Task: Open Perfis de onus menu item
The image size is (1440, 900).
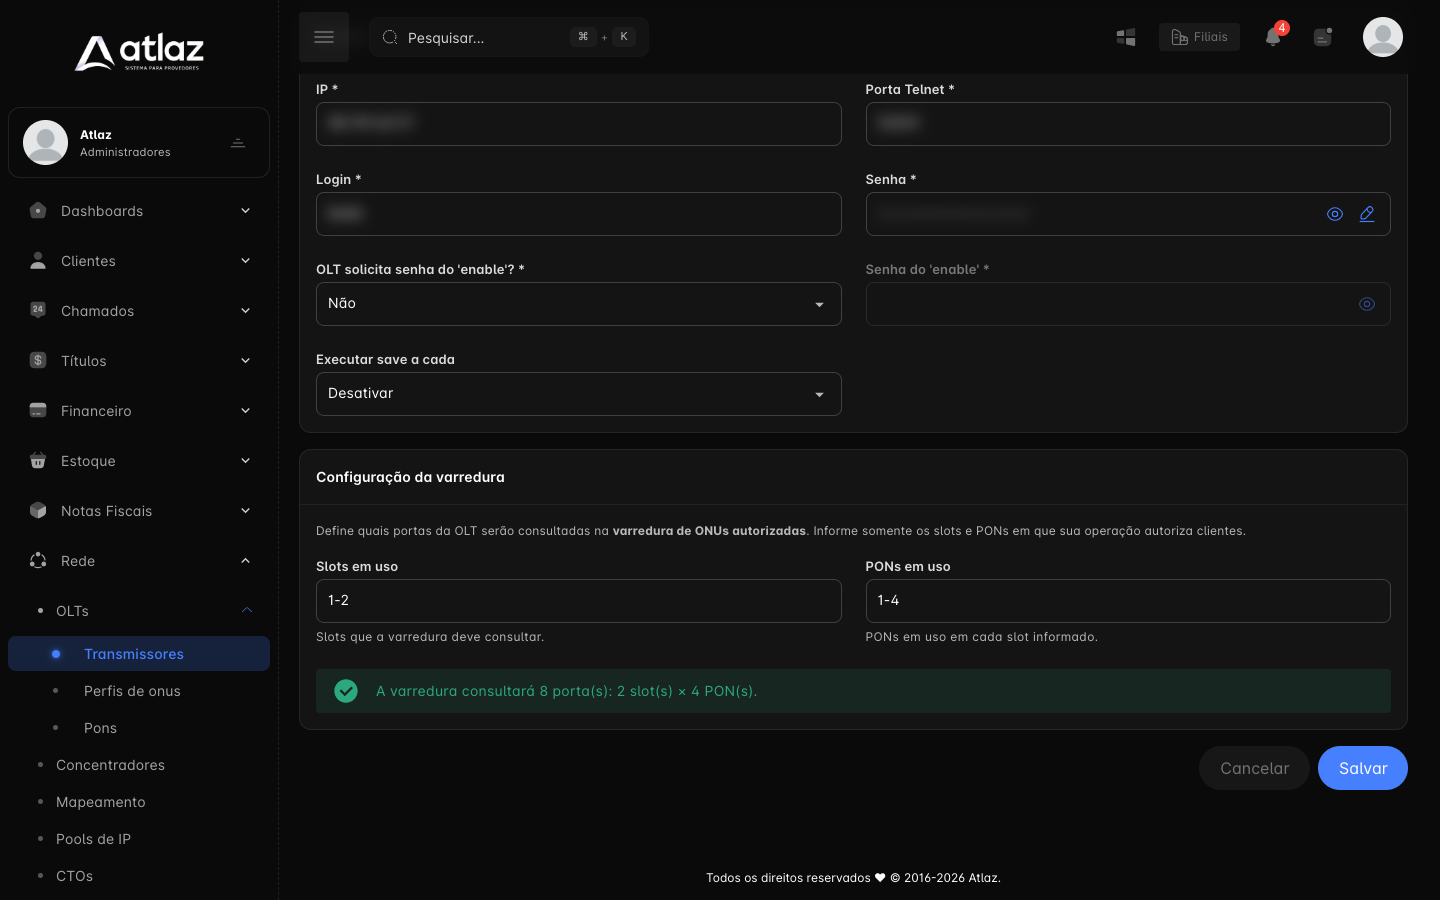Action: point(132,691)
